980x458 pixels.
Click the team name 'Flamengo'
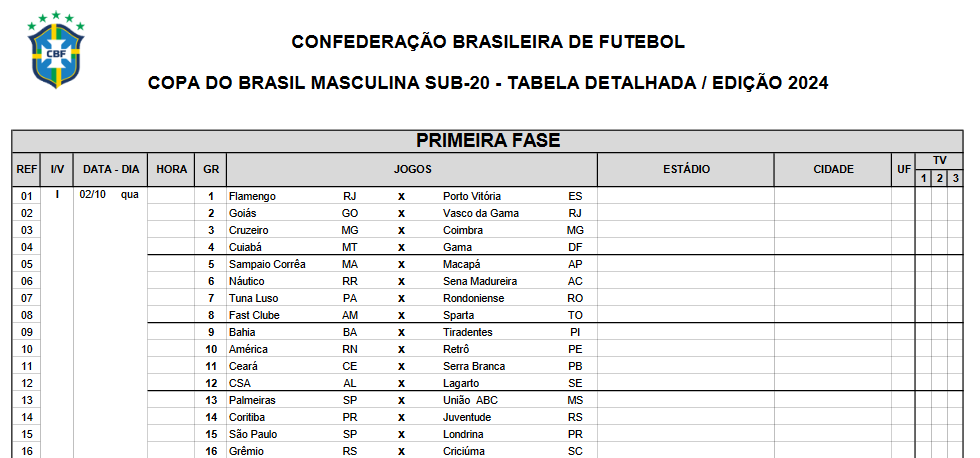(x=252, y=196)
